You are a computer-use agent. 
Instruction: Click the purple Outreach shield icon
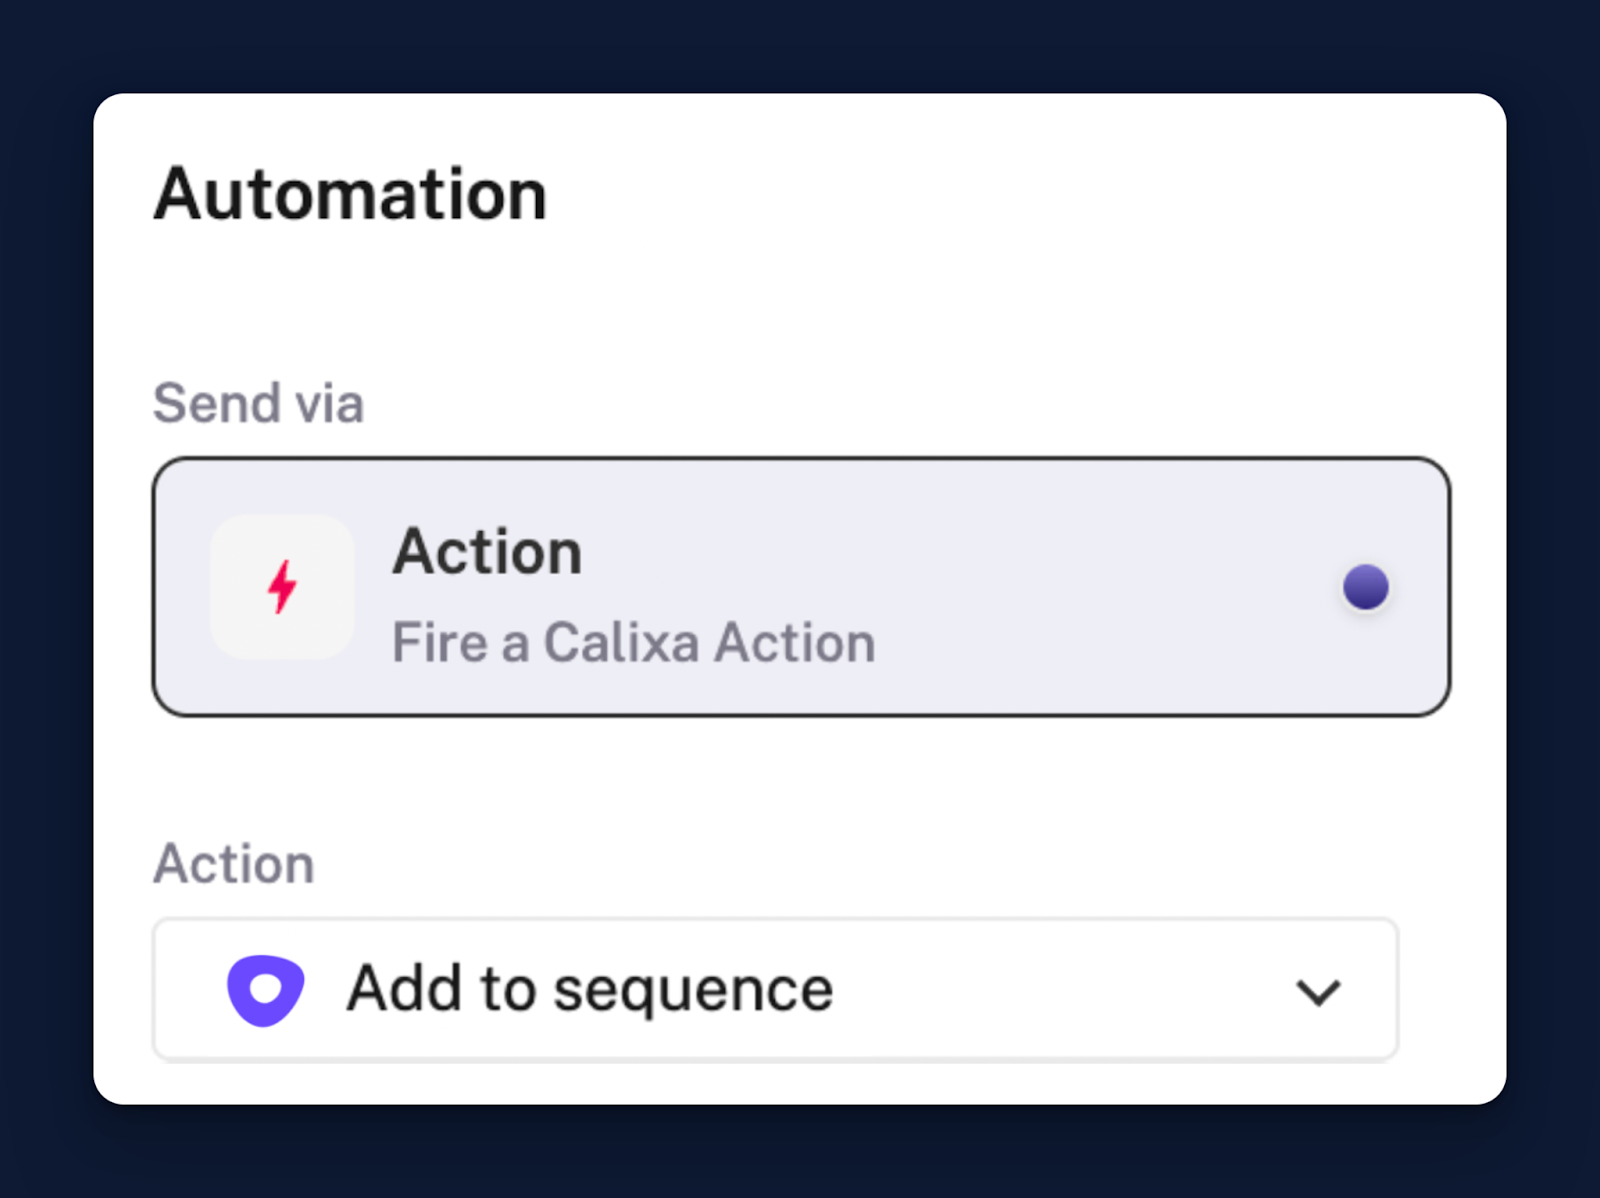point(265,990)
